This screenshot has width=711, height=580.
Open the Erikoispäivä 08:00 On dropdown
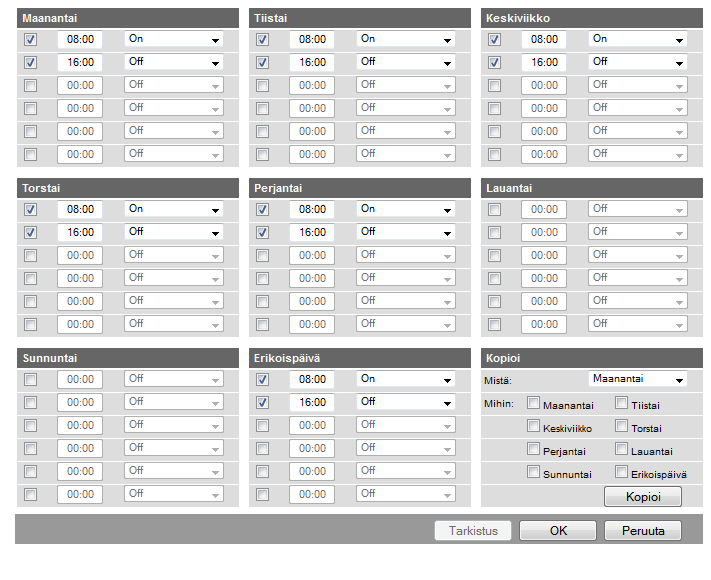click(x=406, y=379)
